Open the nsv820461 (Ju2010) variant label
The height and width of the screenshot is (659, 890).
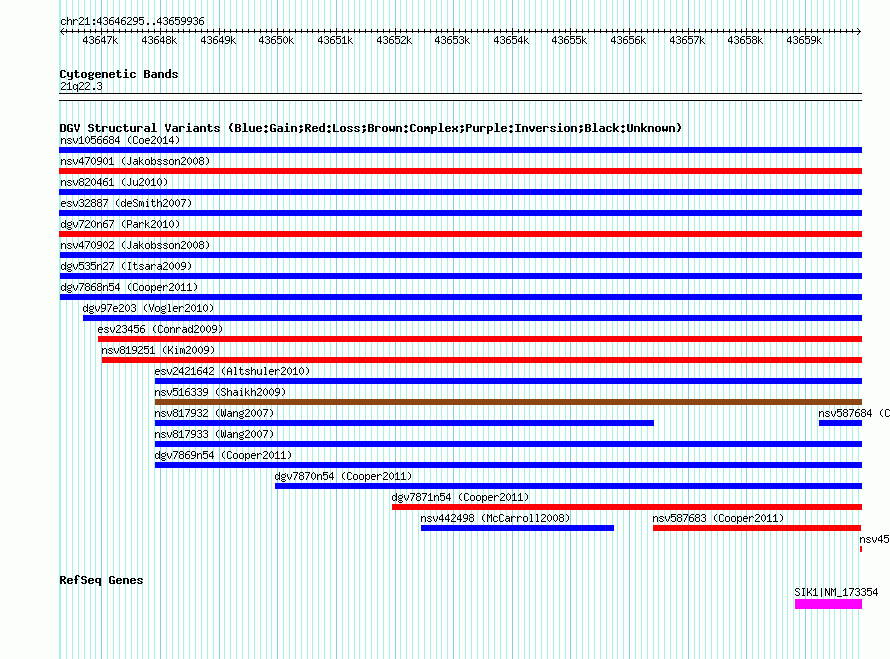114,182
